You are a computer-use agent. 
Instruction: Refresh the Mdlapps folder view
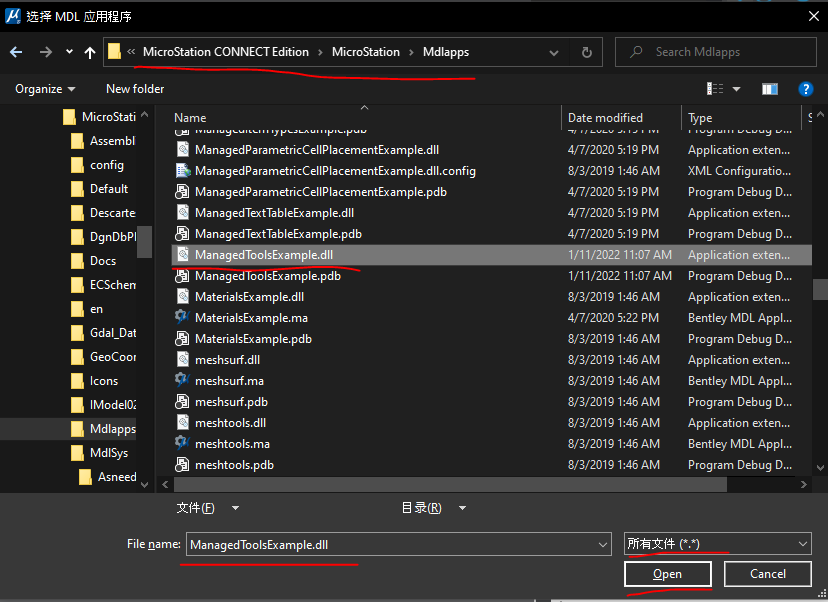tap(586, 52)
